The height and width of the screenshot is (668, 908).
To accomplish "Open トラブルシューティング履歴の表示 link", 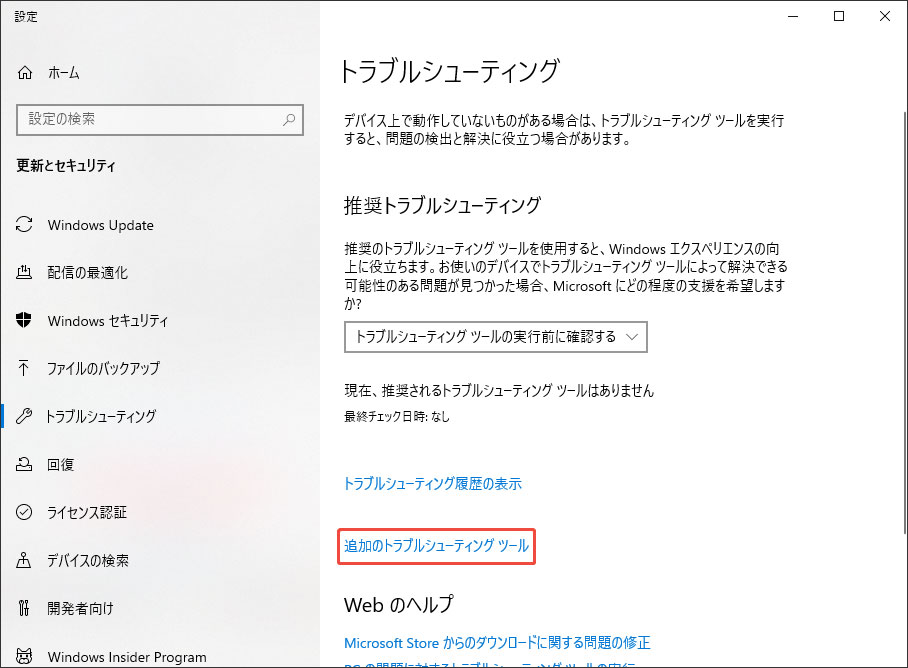I will 433,483.
